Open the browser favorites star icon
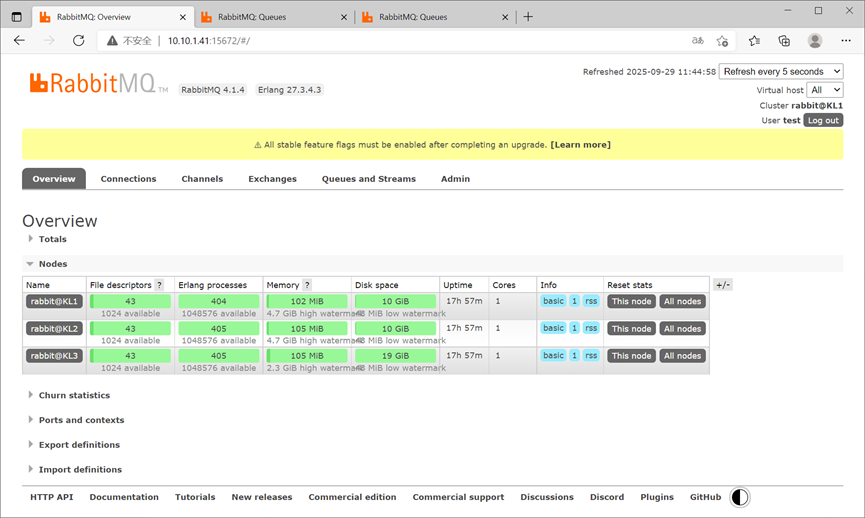The height and width of the screenshot is (518, 865). [x=754, y=40]
